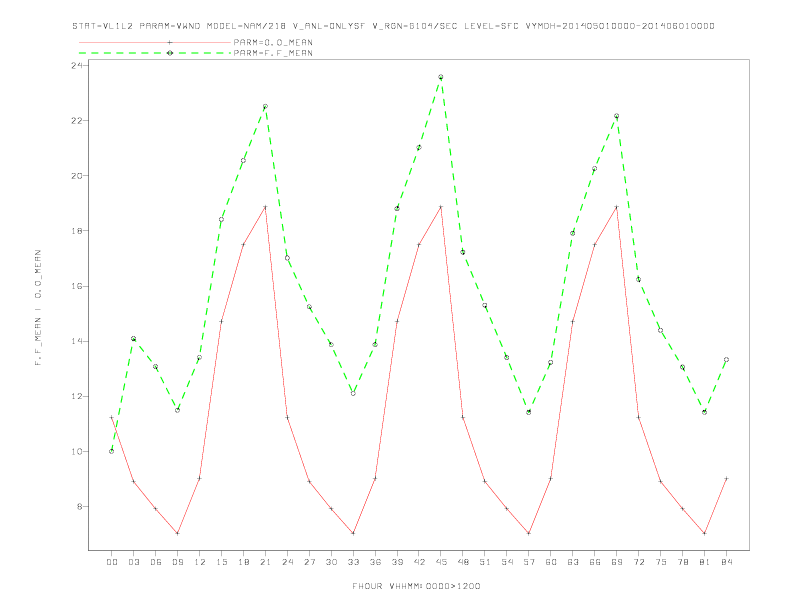Click x-axis tick label 54

pos(507,562)
